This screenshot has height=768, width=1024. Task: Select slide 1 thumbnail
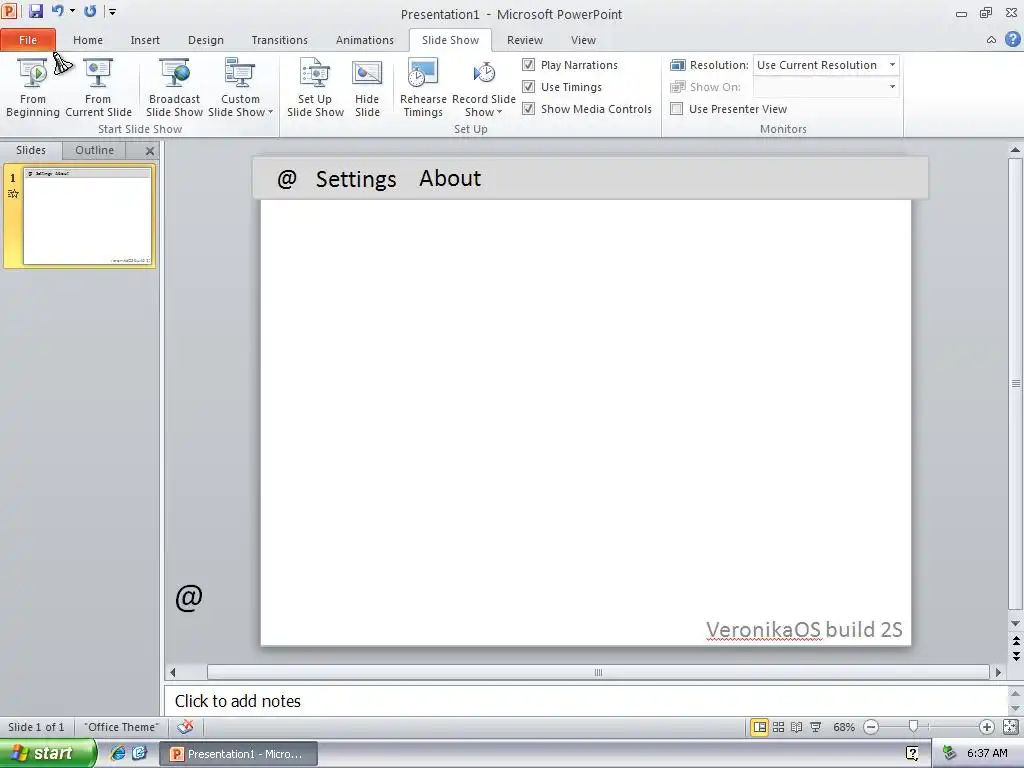(87, 217)
